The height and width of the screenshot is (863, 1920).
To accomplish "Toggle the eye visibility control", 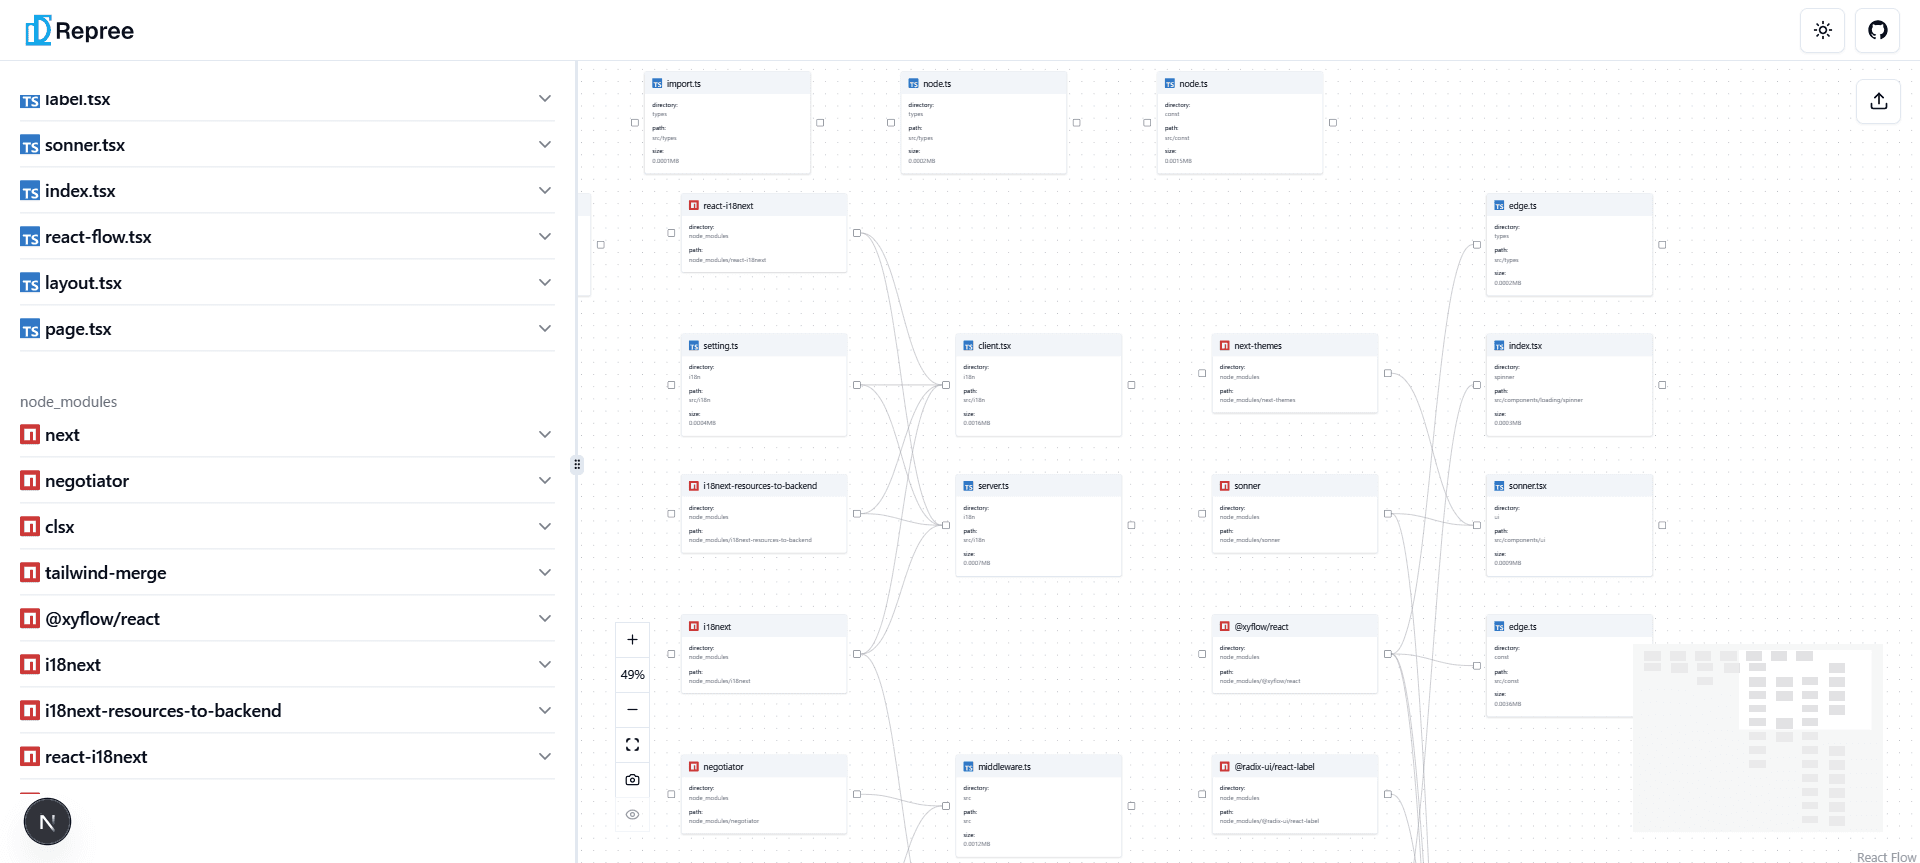I will [x=632, y=815].
